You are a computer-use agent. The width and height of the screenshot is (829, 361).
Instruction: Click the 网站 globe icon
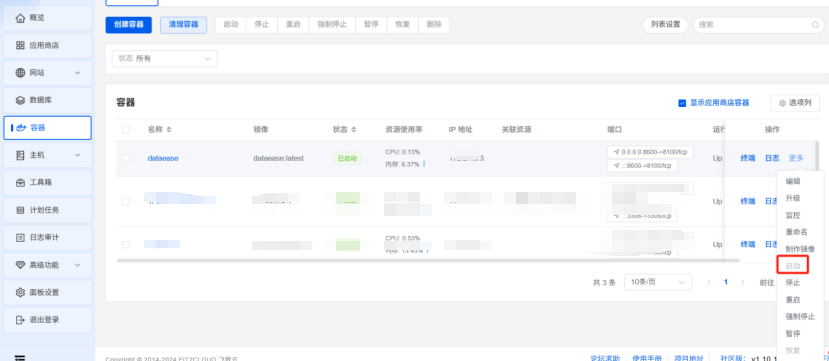21,72
